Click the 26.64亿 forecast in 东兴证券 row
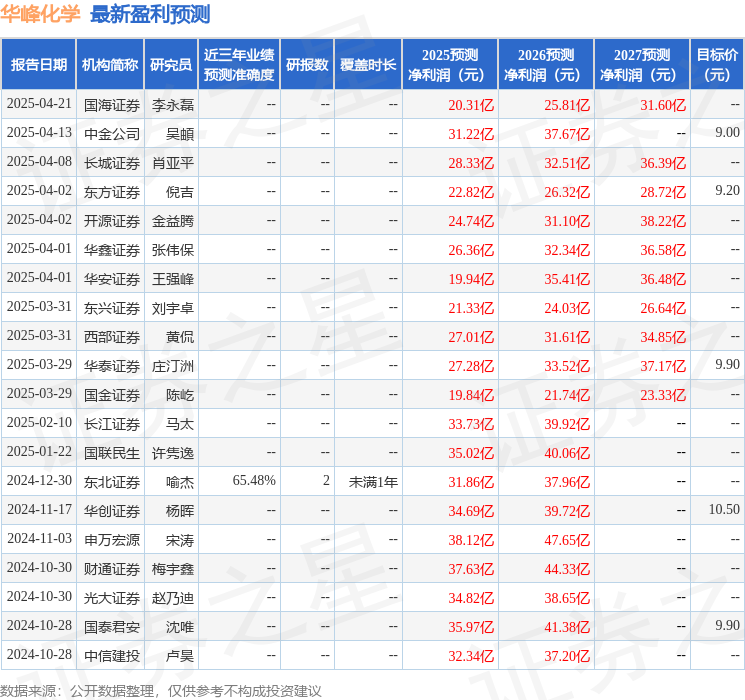Viewport: 745px width, 700px height. [663, 308]
